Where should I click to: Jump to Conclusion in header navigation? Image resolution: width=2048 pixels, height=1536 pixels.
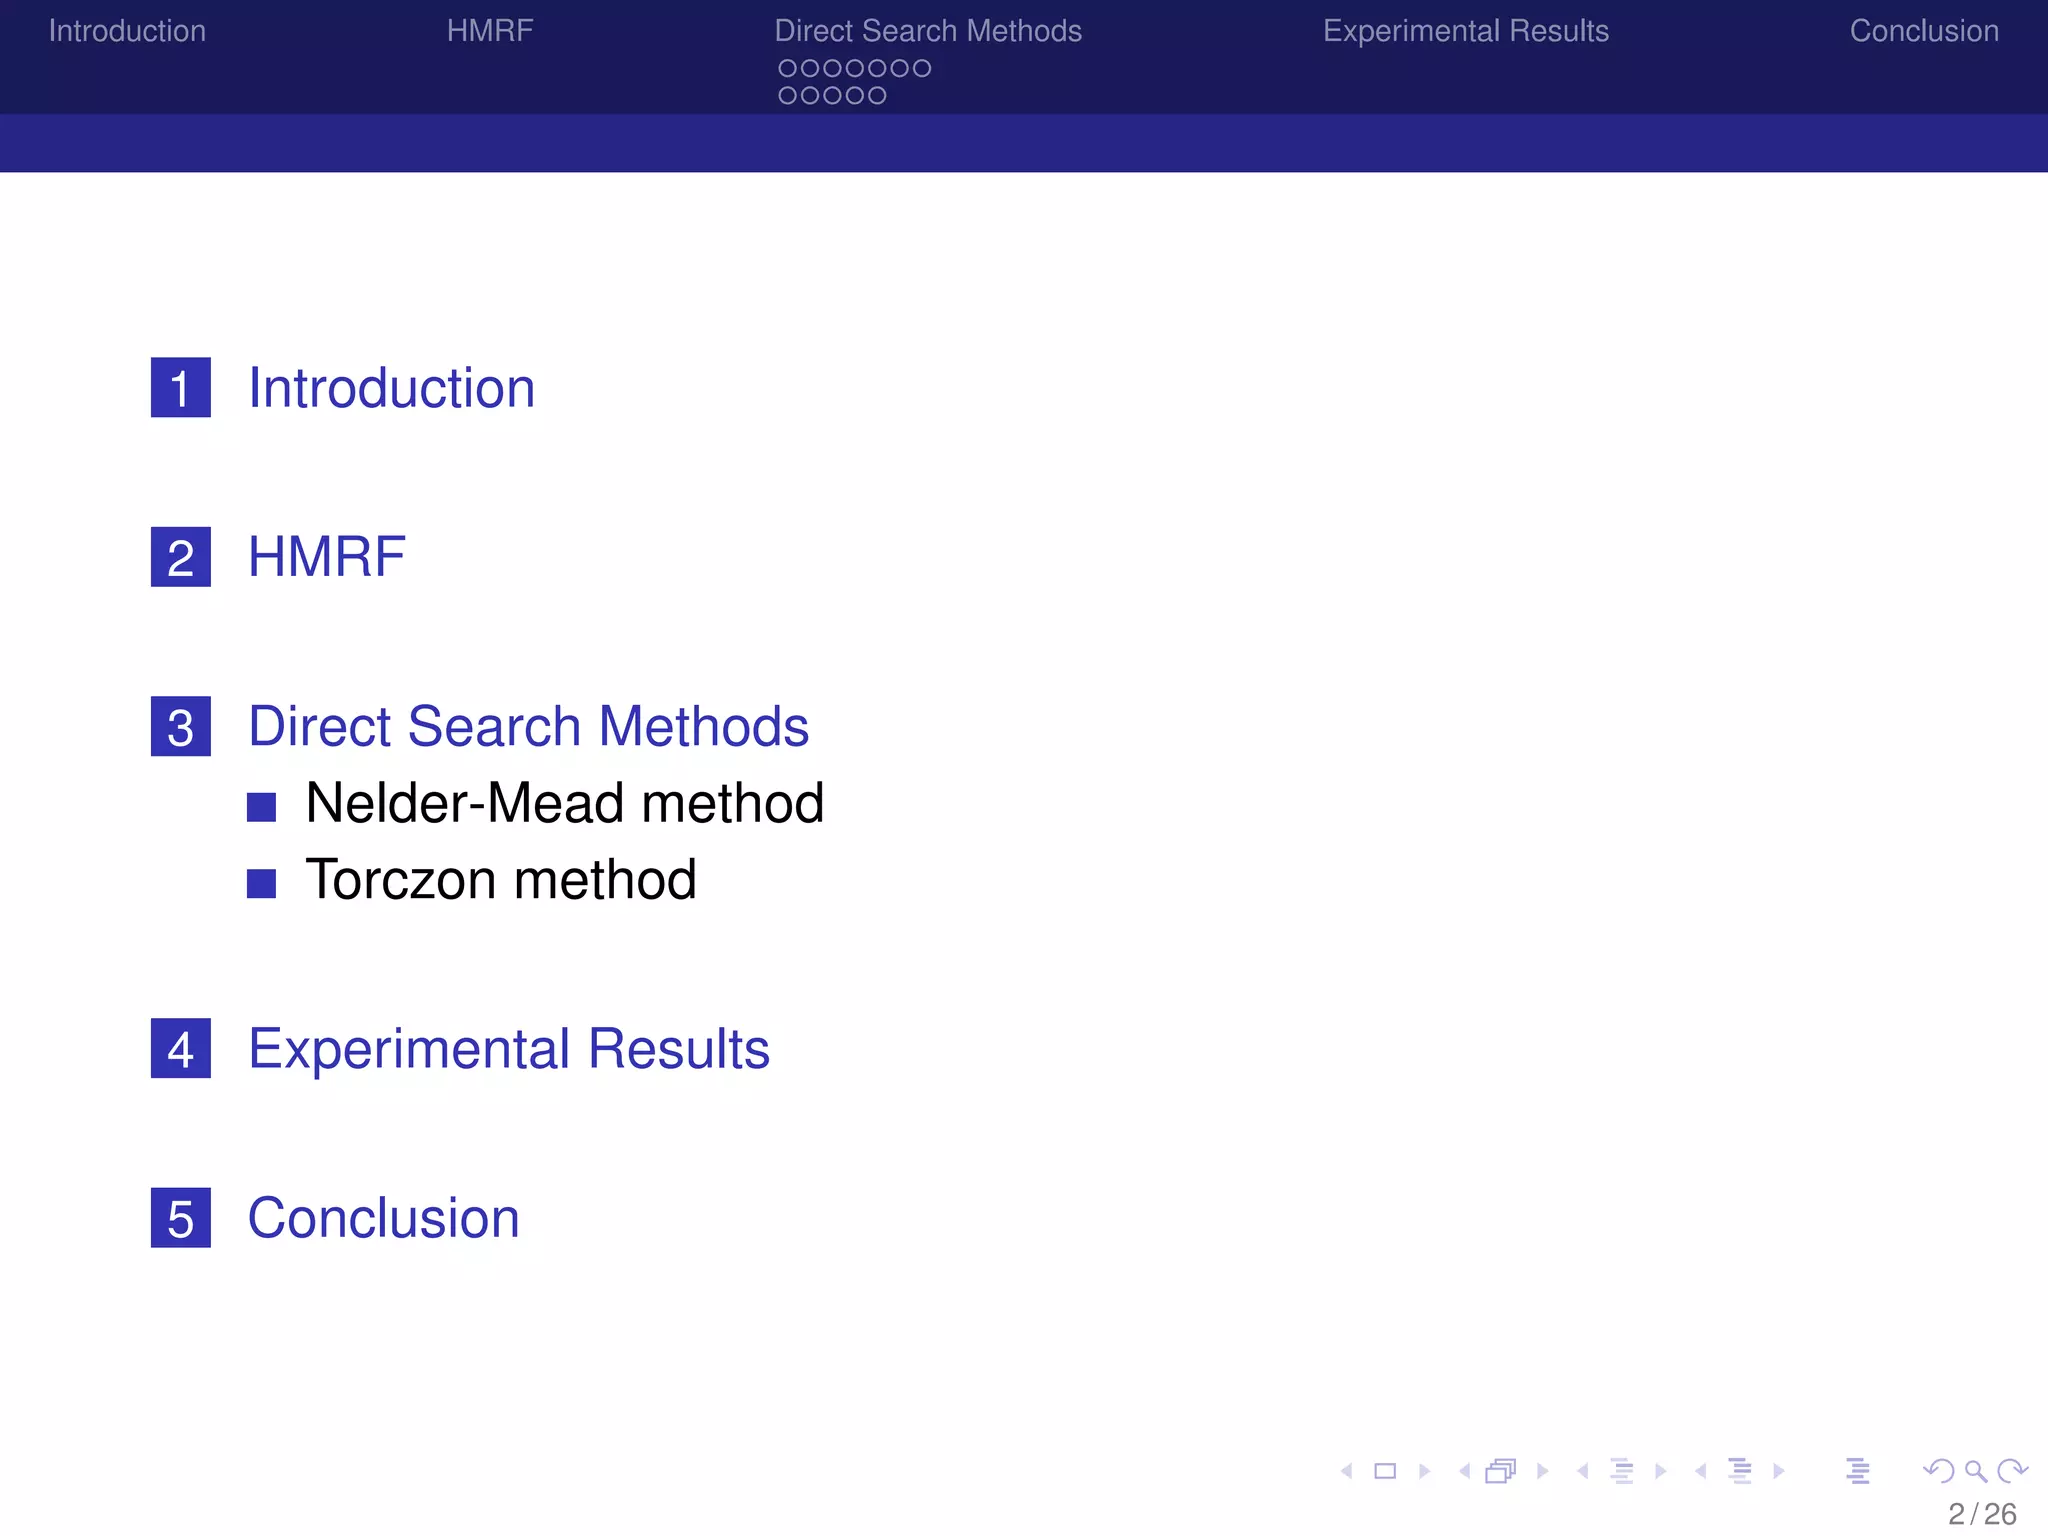pos(1923,31)
